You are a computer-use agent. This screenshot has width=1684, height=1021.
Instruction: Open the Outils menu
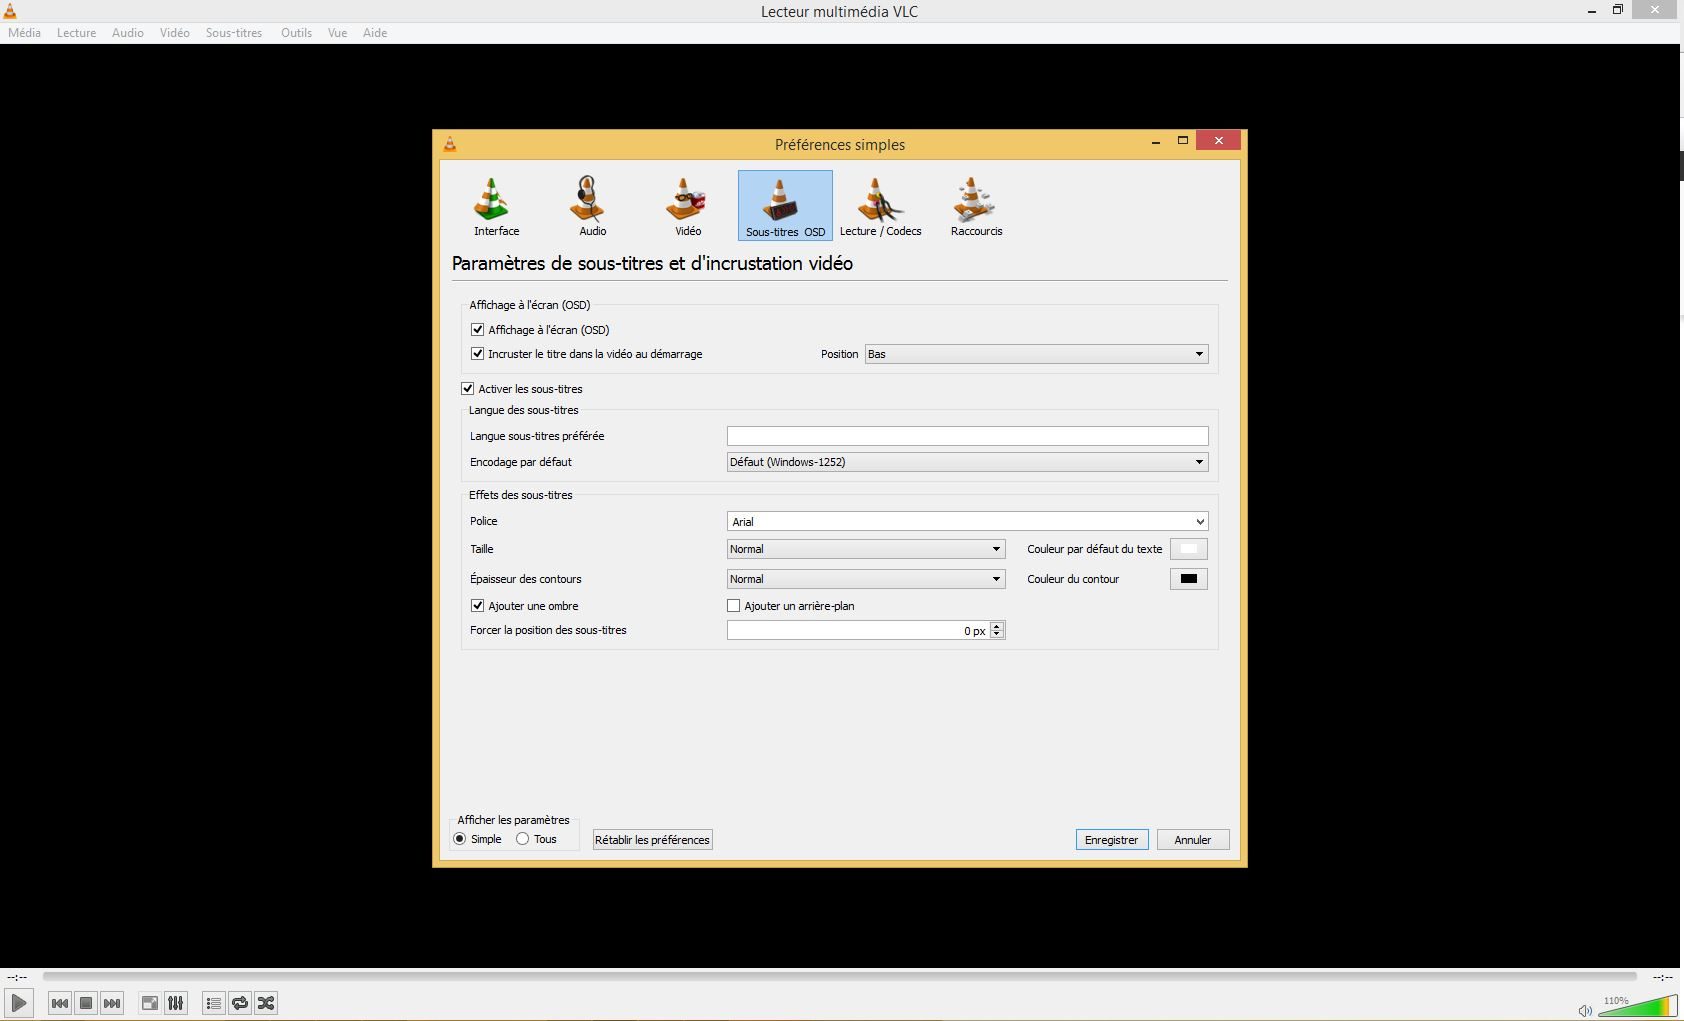pos(296,33)
